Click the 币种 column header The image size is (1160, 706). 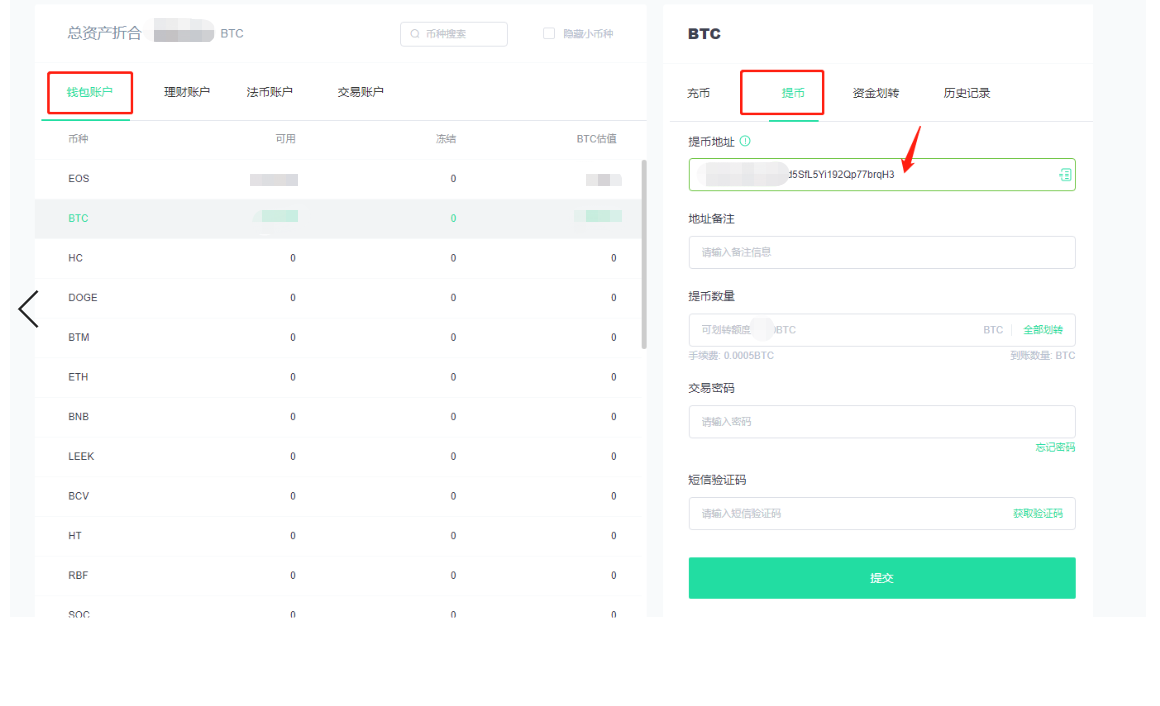pyautogui.click(x=78, y=139)
